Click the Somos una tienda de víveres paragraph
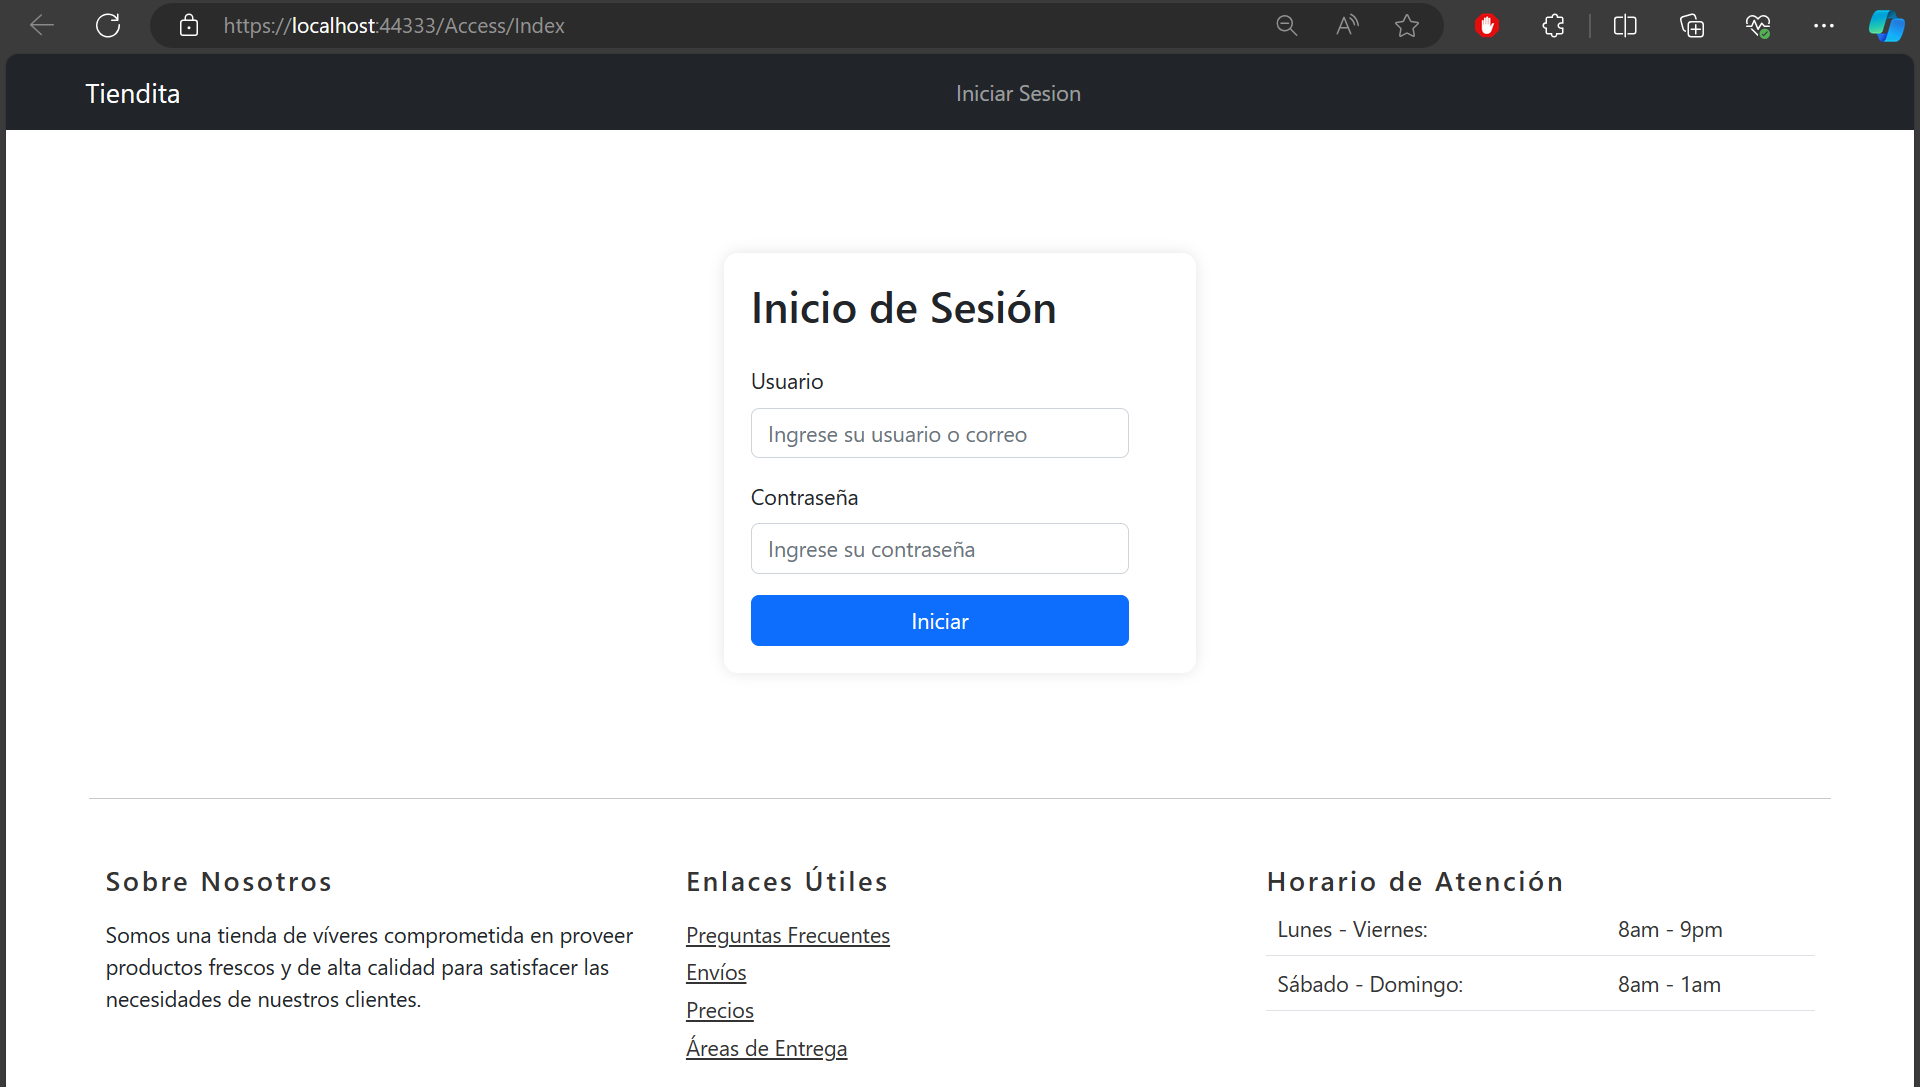The width and height of the screenshot is (1920, 1087). click(370, 968)
